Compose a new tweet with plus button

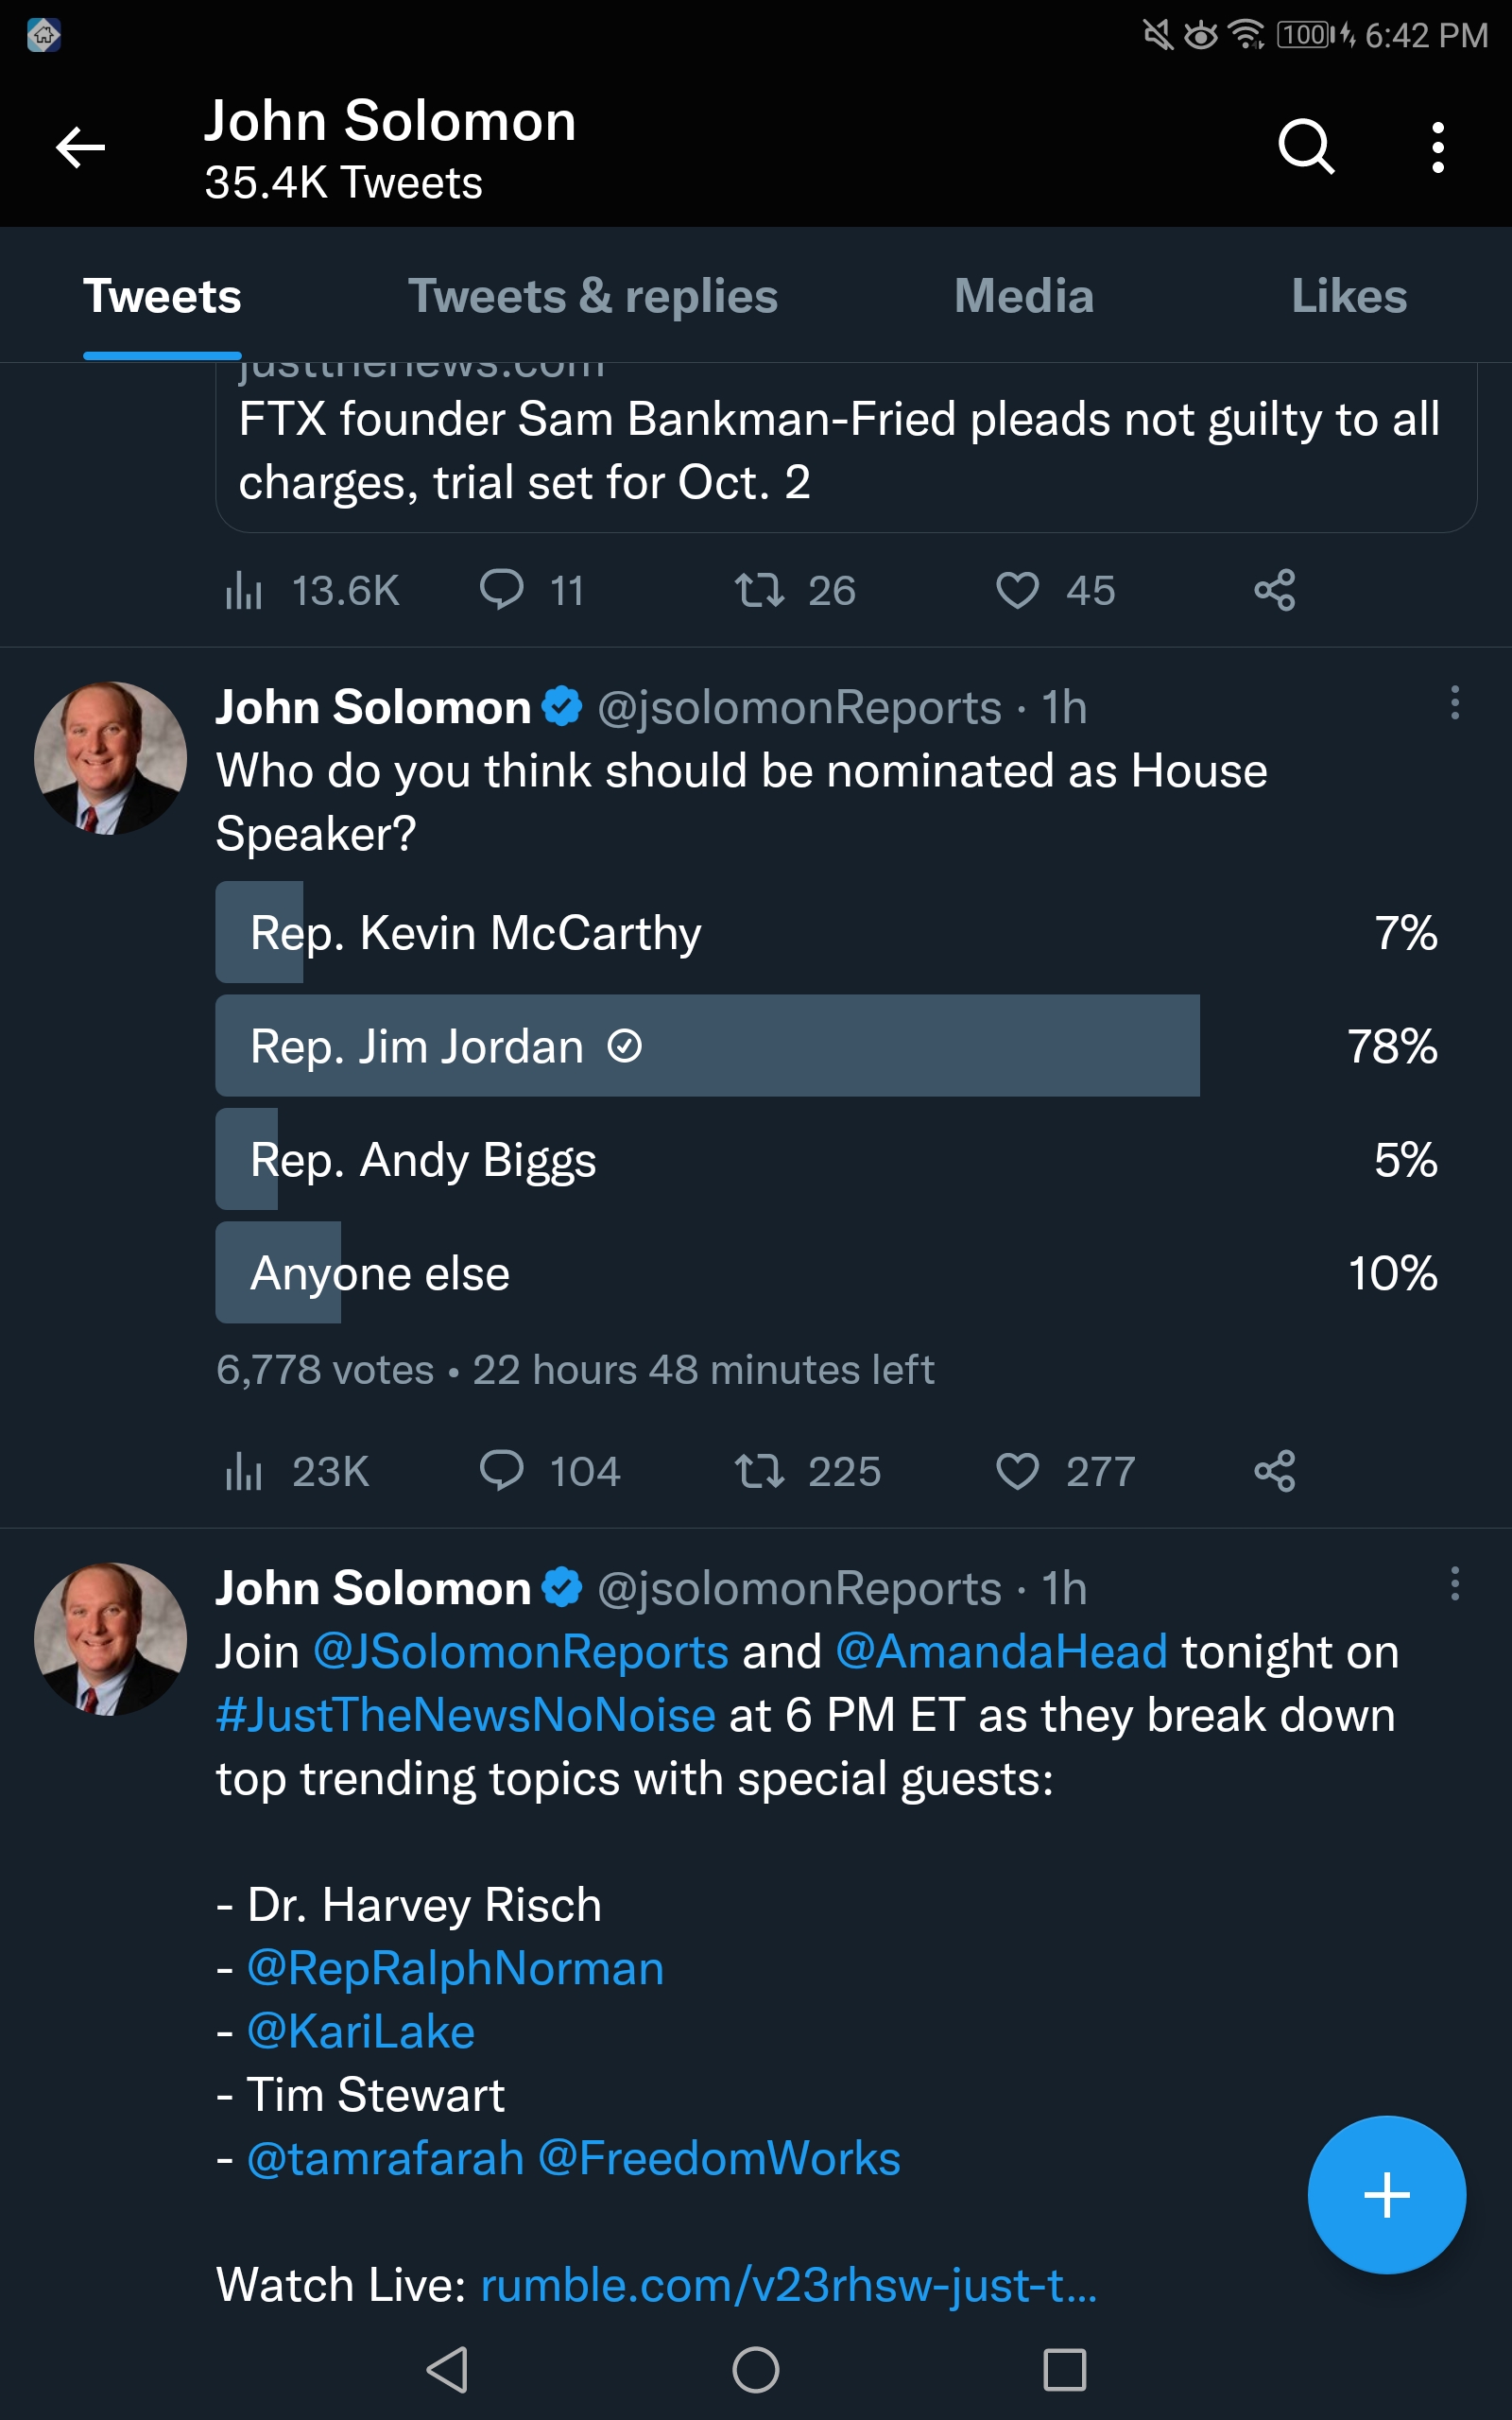point(1386,2195)
